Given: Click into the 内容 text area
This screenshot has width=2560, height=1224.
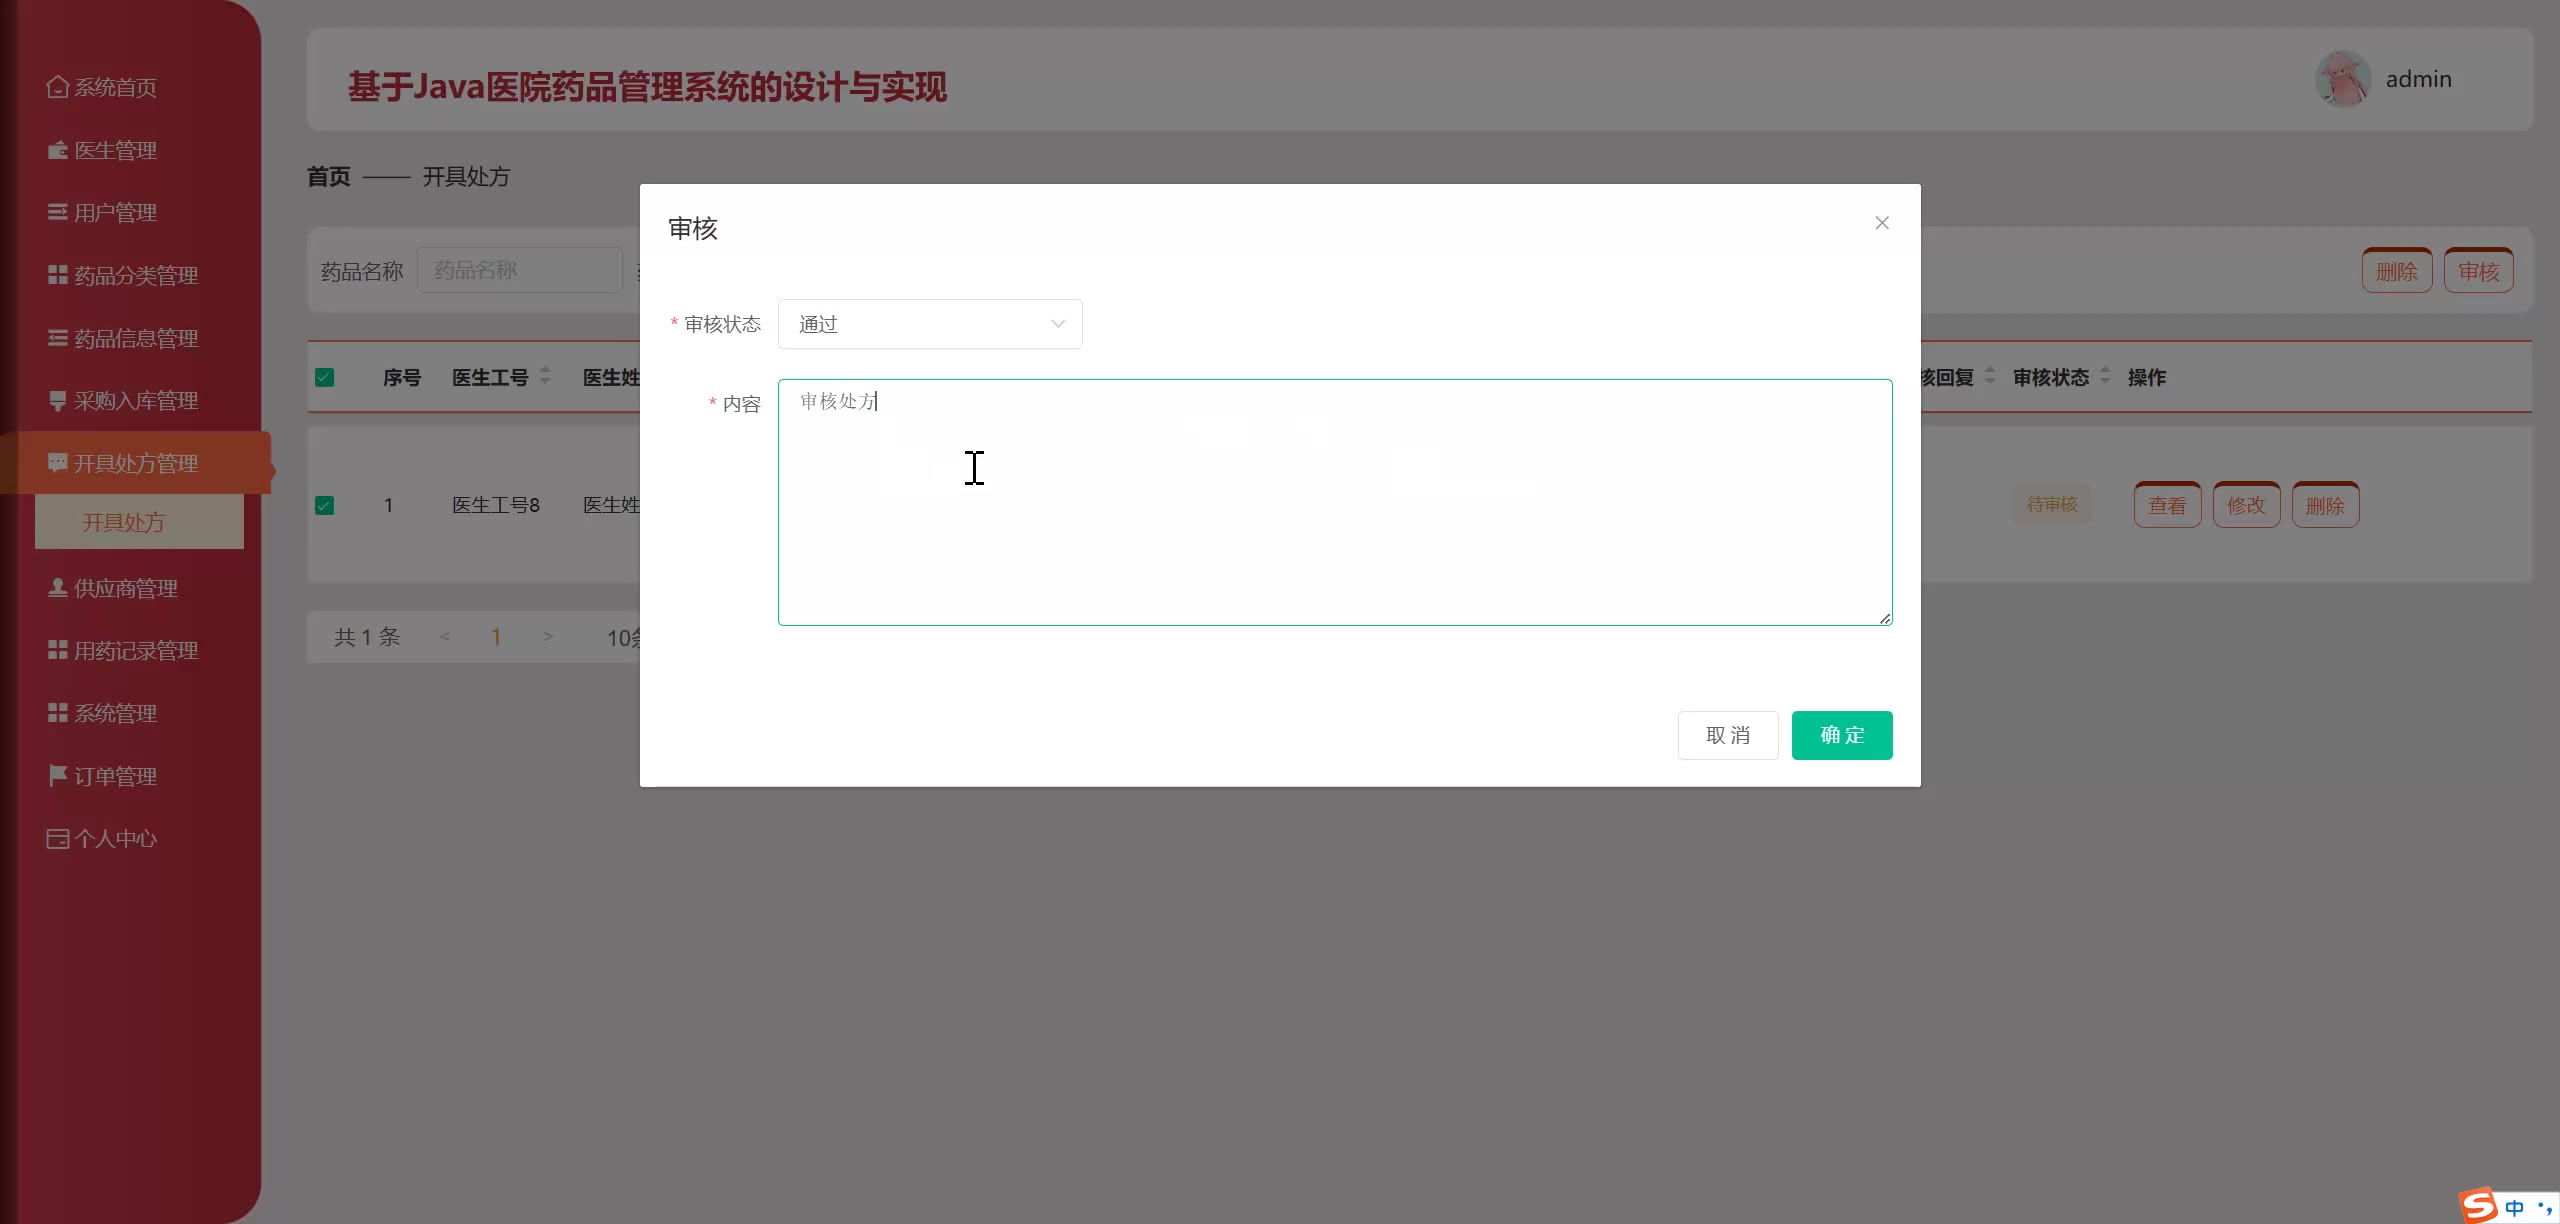Looking at the screenshot, I should pyautogui.click(x=1334, y=502).
